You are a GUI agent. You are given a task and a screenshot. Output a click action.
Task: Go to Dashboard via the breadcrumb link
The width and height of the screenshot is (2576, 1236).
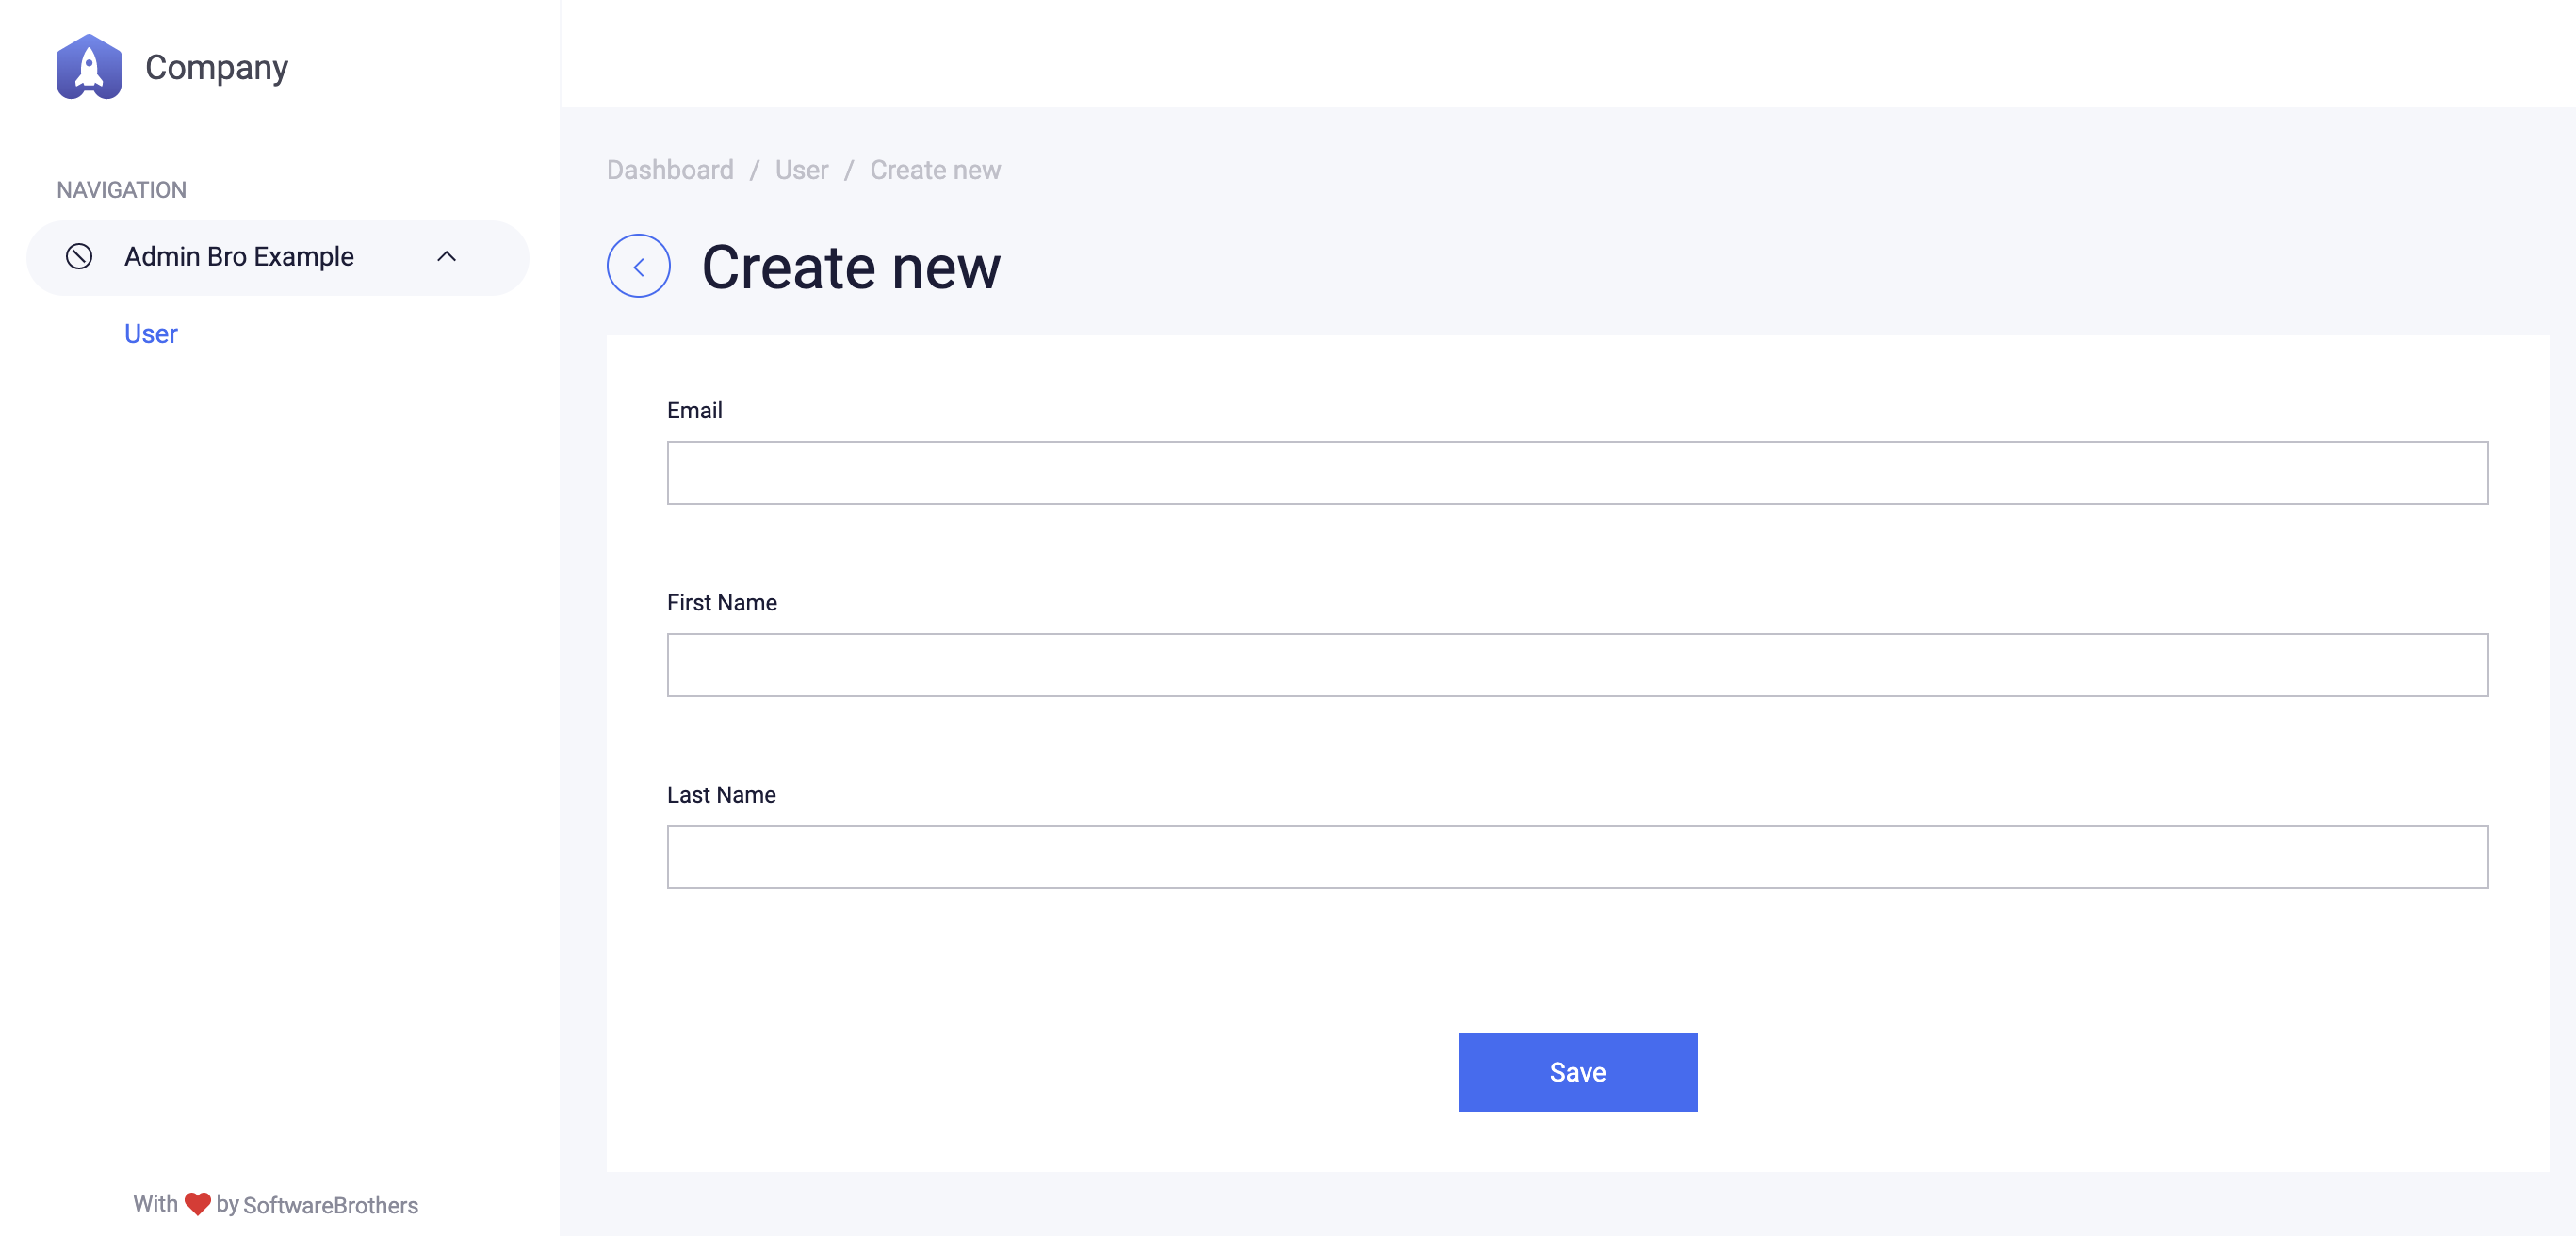(670, 169)
